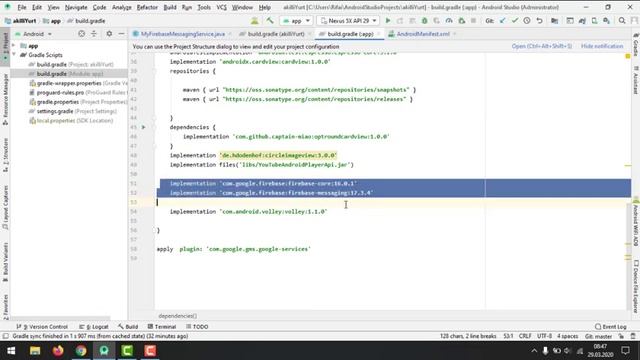Run the app with the green play button
Screen dimensions: 640x360
pyautogui.click(x=388, y=21)
